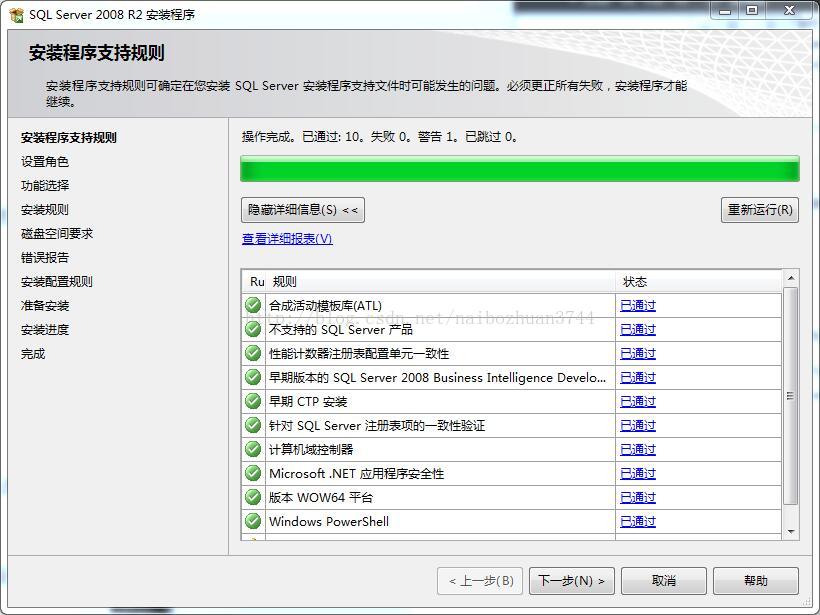Click the green check icon for Windows PowerShell
Image resolution: width=820 pixels, height=615 pixels.
tap(253, 521)
